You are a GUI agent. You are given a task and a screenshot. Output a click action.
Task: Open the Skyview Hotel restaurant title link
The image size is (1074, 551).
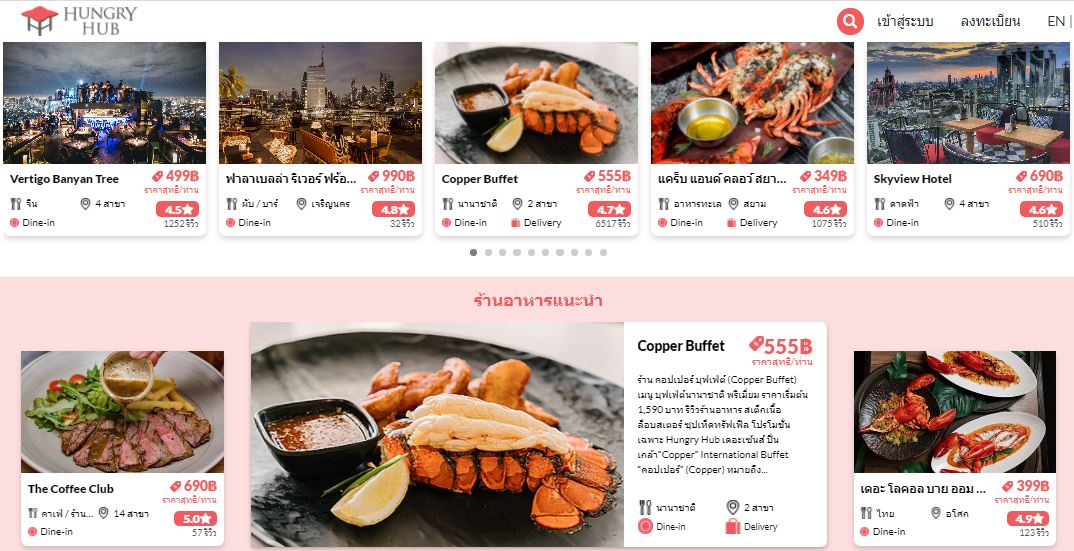click(912, 179)
